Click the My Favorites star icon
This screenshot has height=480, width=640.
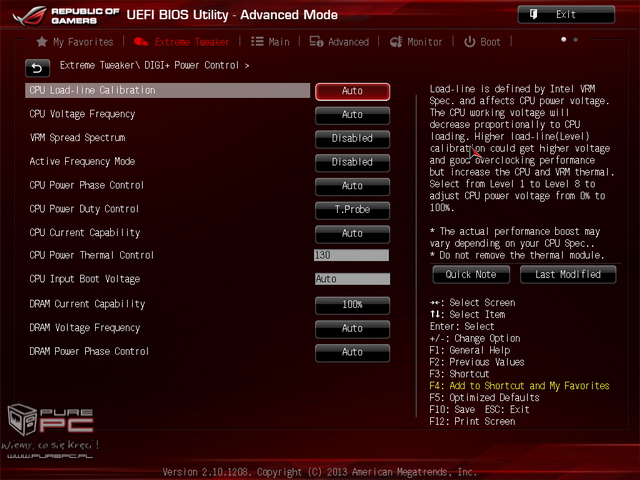(42, 42)
